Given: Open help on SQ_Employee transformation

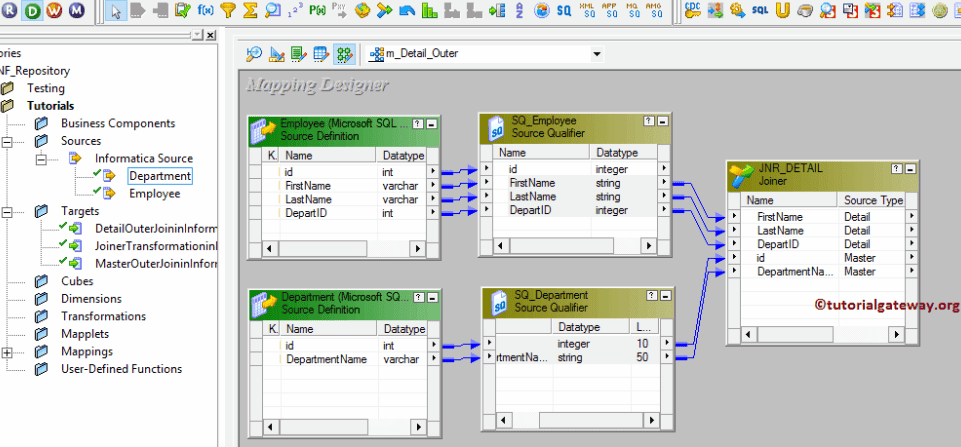Looking at the screenshot, I should coord(649,121).
